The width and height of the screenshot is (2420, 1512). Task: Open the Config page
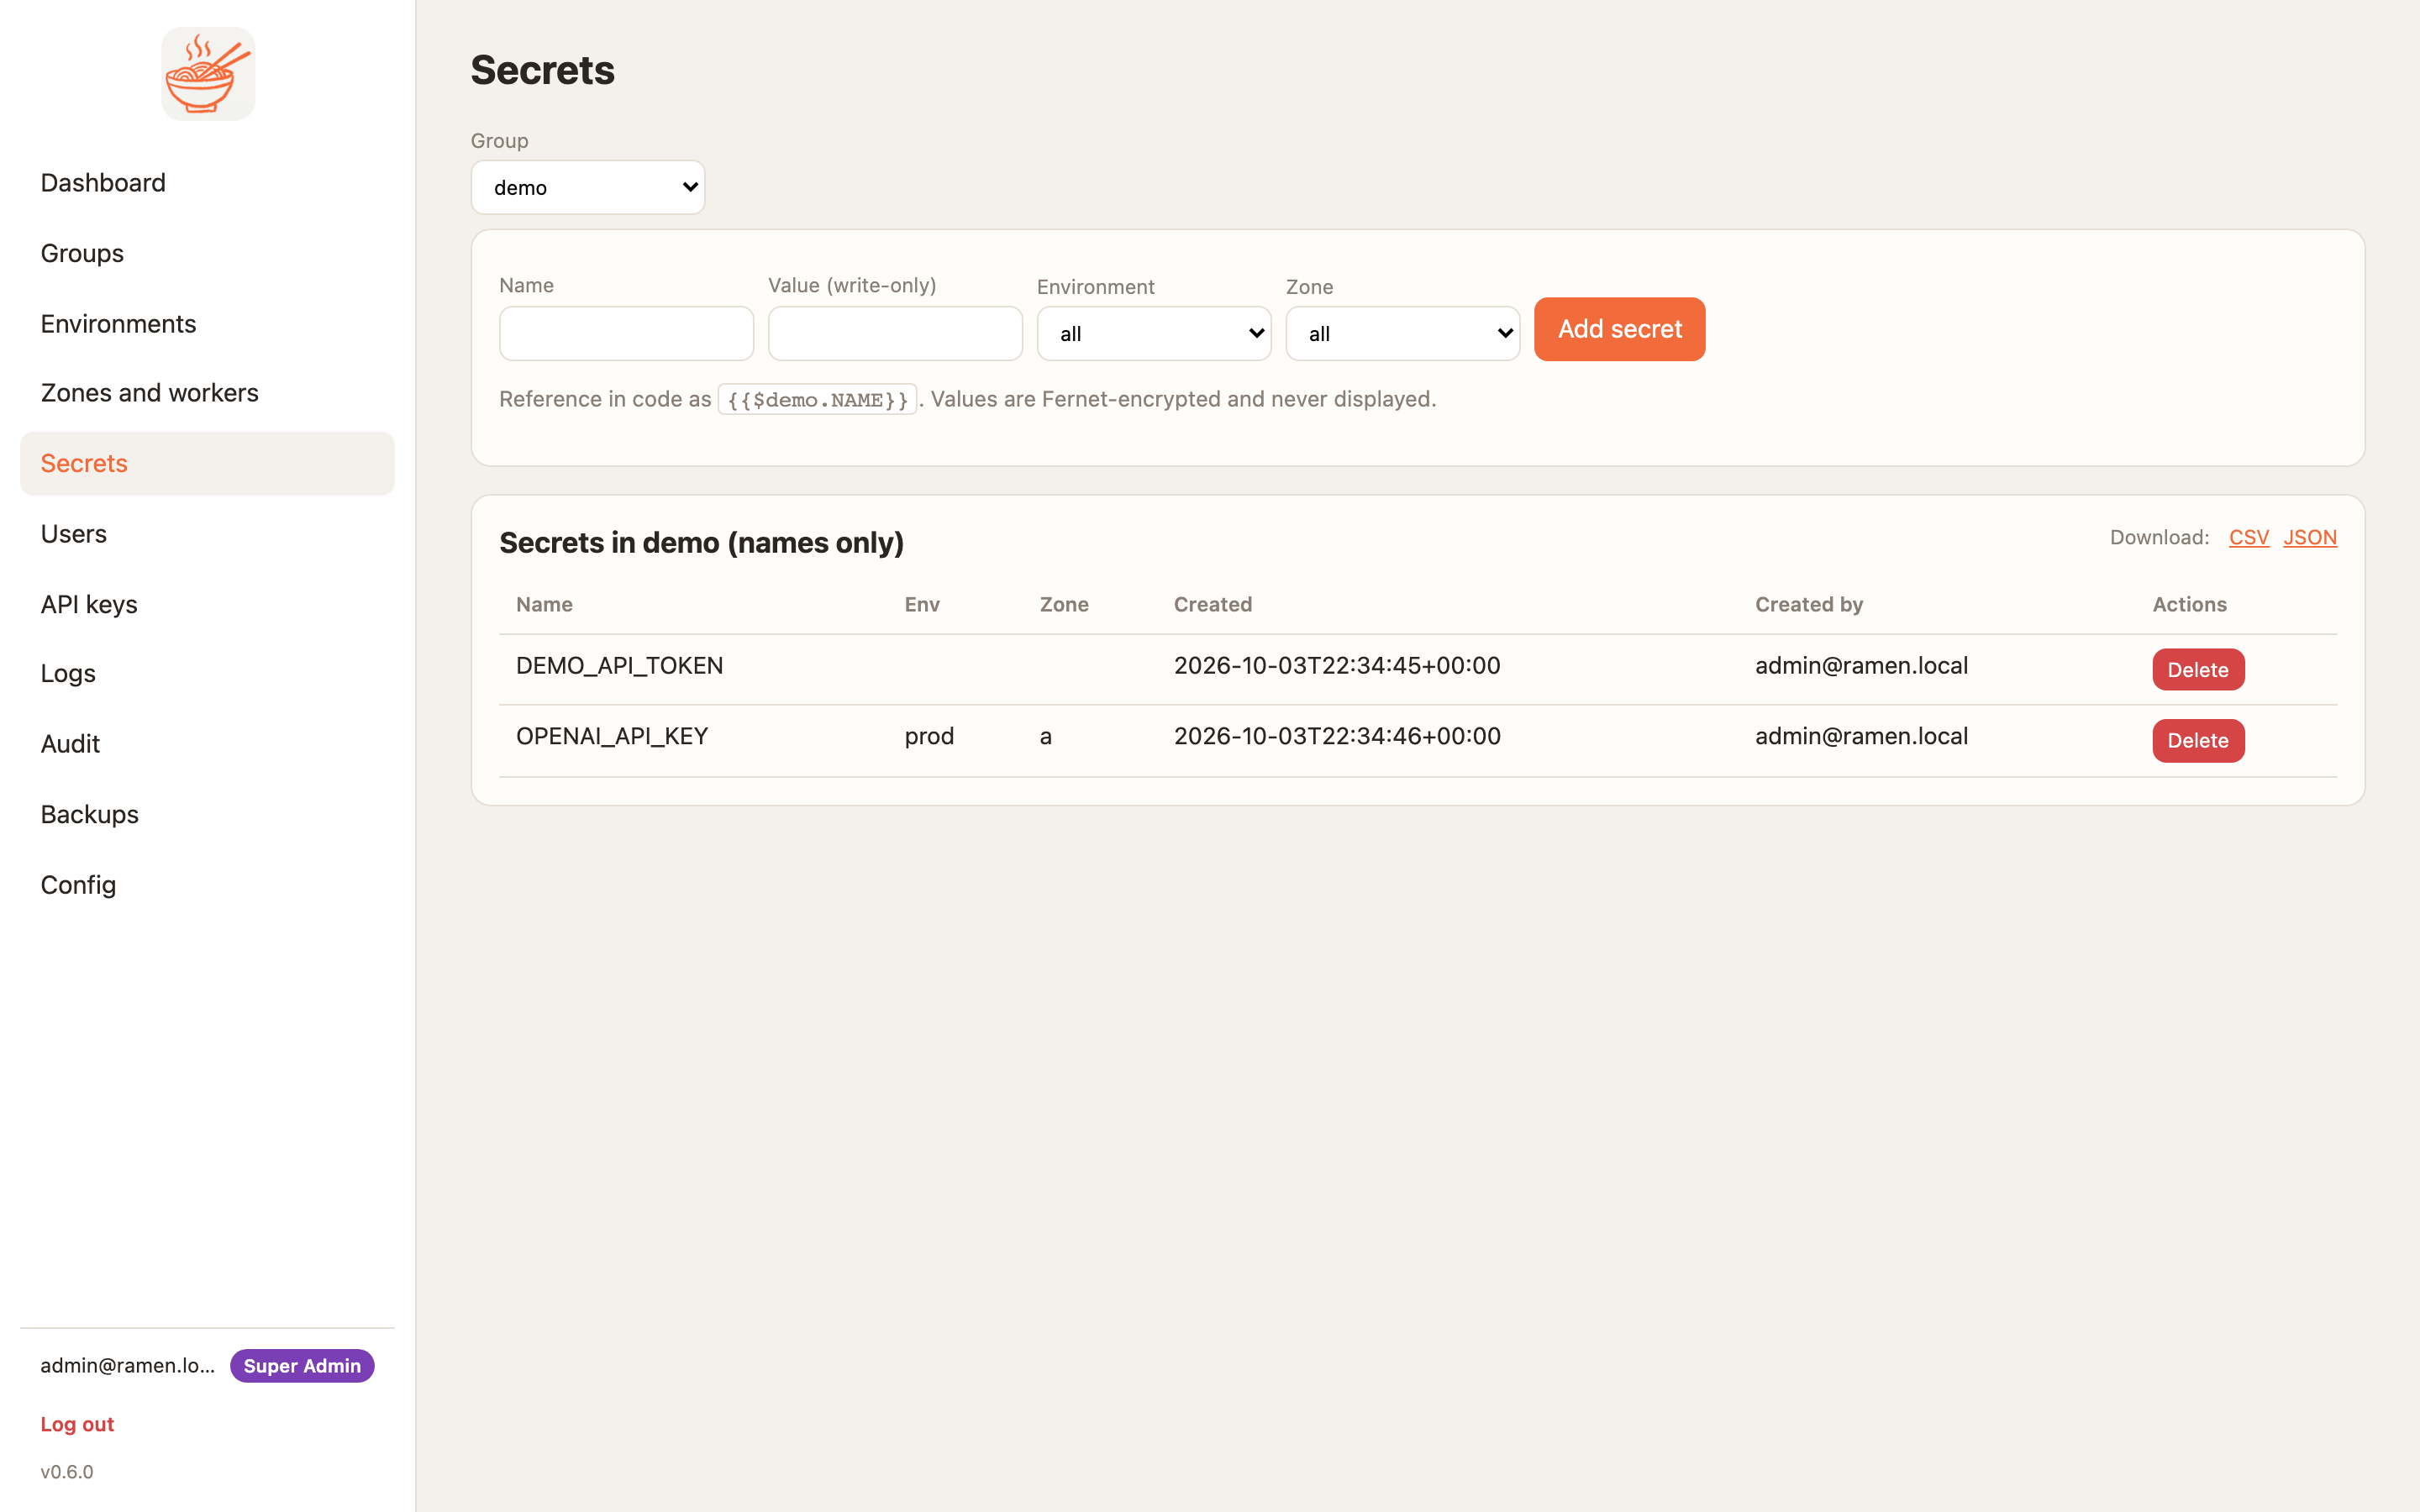[207, 885]
